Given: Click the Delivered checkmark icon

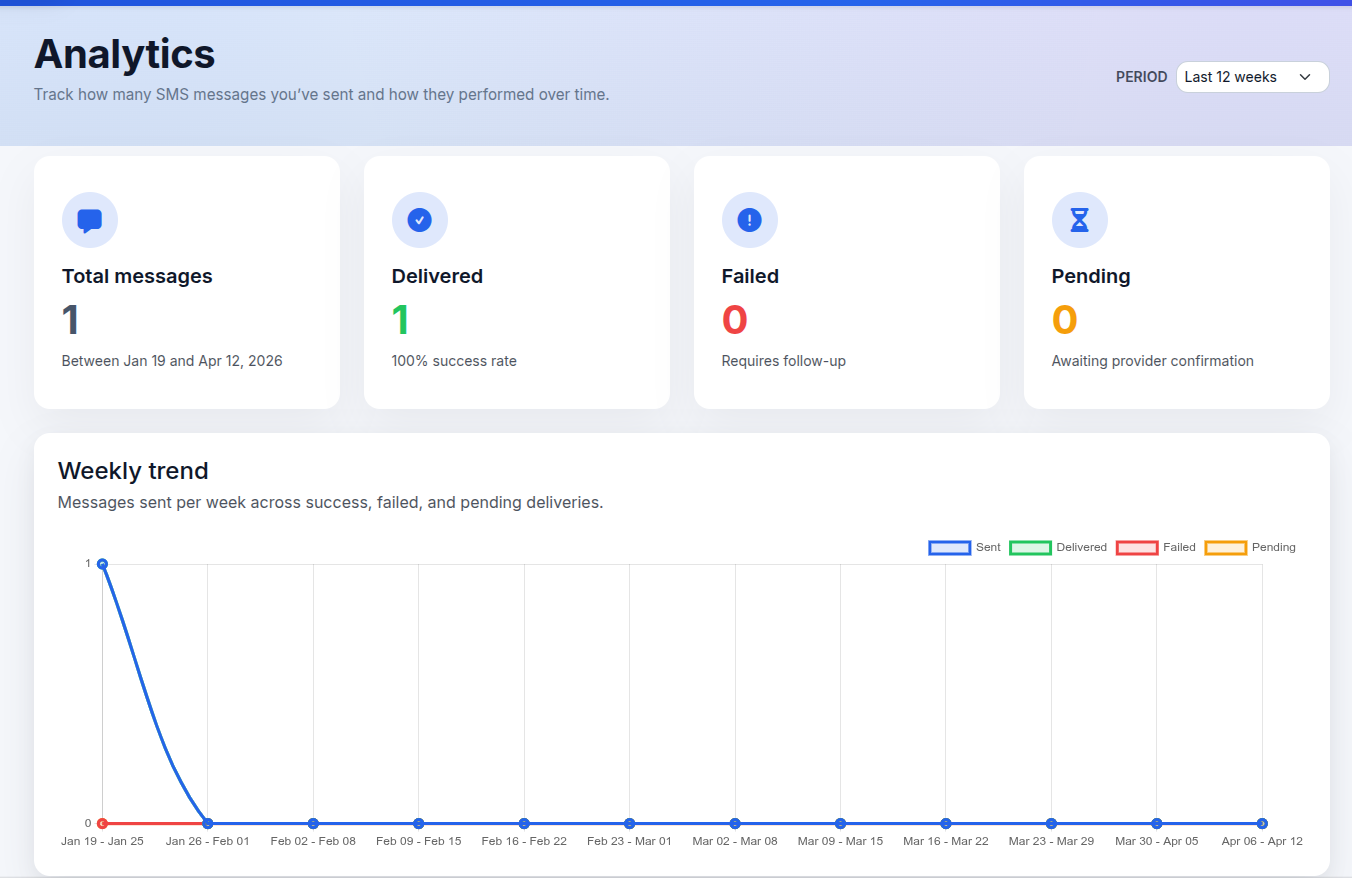Looking at the screenshot, I should (x=420, y=220).
